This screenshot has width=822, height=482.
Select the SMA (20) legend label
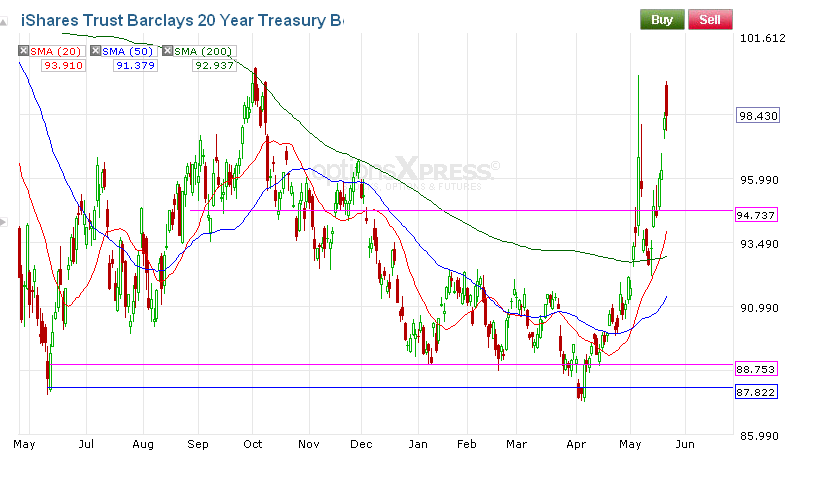tap(56, 51)
